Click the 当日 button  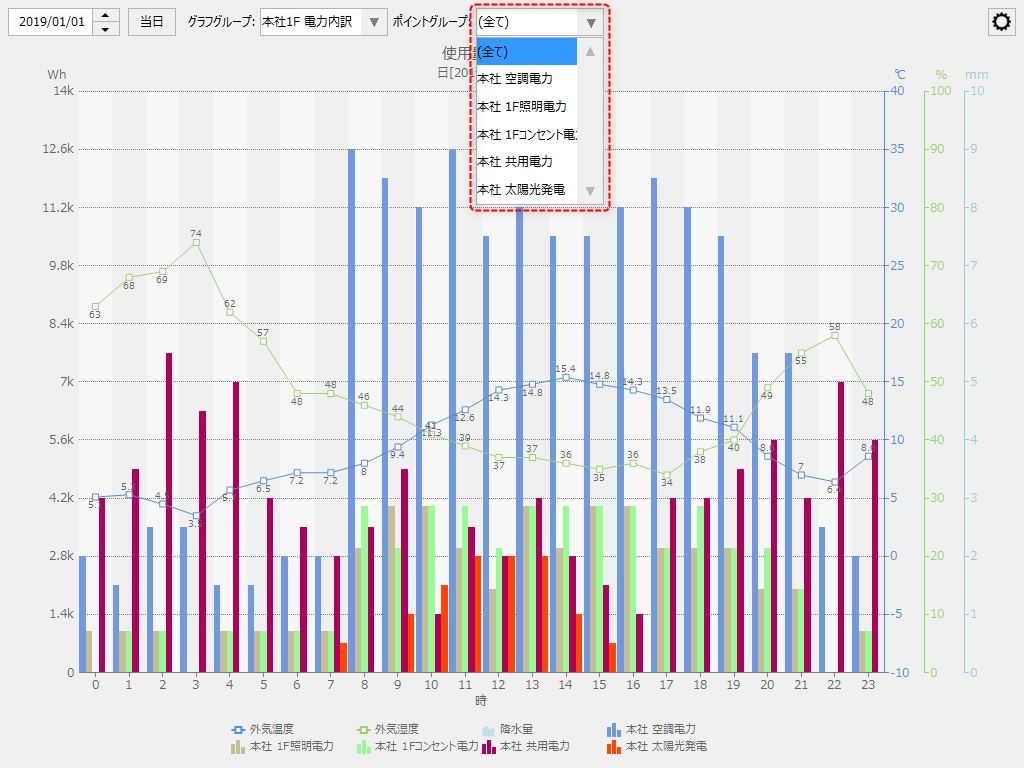tap(152, 22)
